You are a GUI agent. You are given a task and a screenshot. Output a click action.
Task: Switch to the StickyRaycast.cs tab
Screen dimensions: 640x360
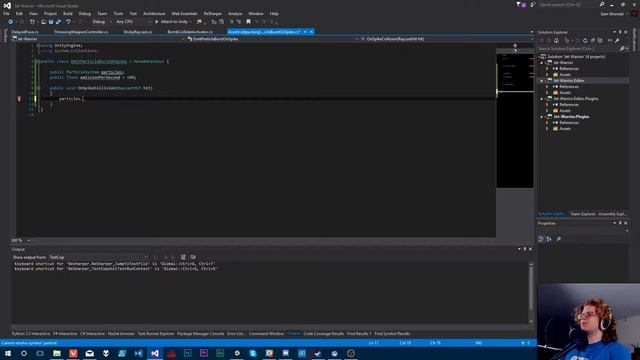point(138,32)
